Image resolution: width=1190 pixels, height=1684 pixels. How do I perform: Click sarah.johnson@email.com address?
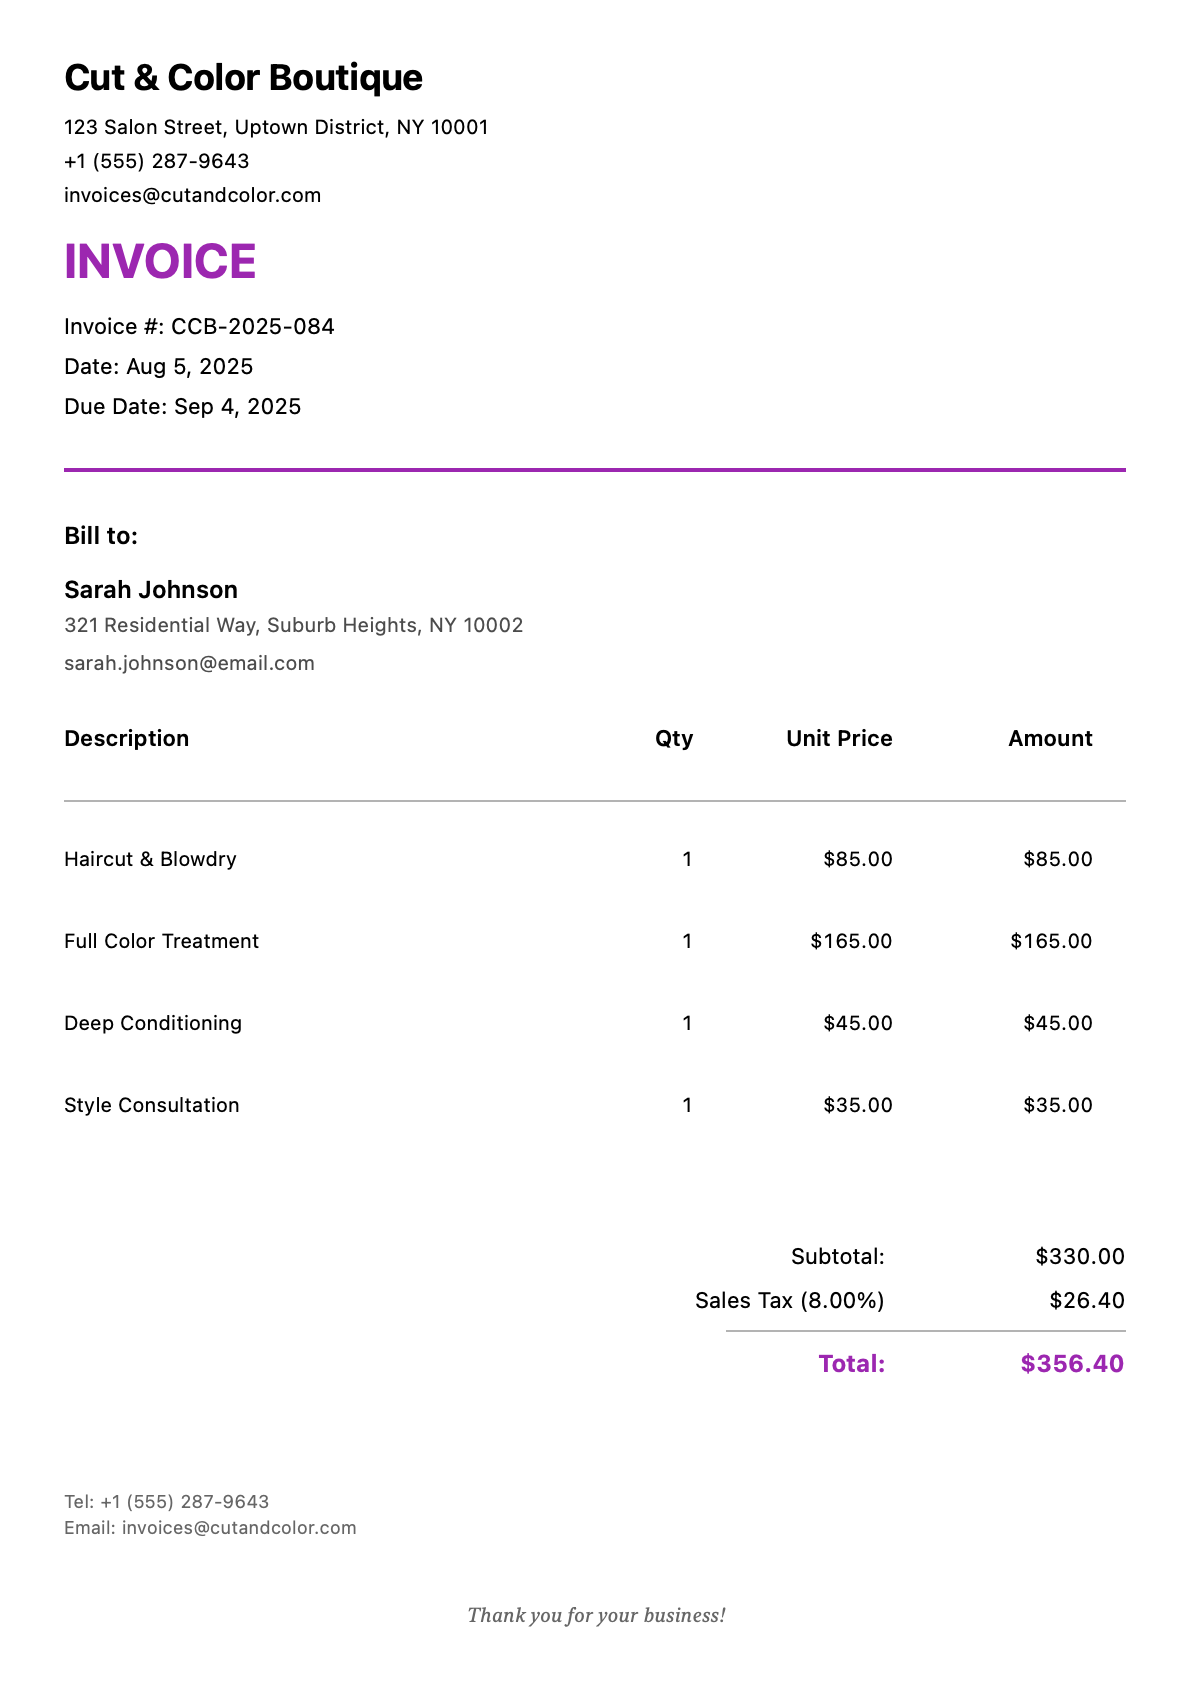(x=189, y=663)
